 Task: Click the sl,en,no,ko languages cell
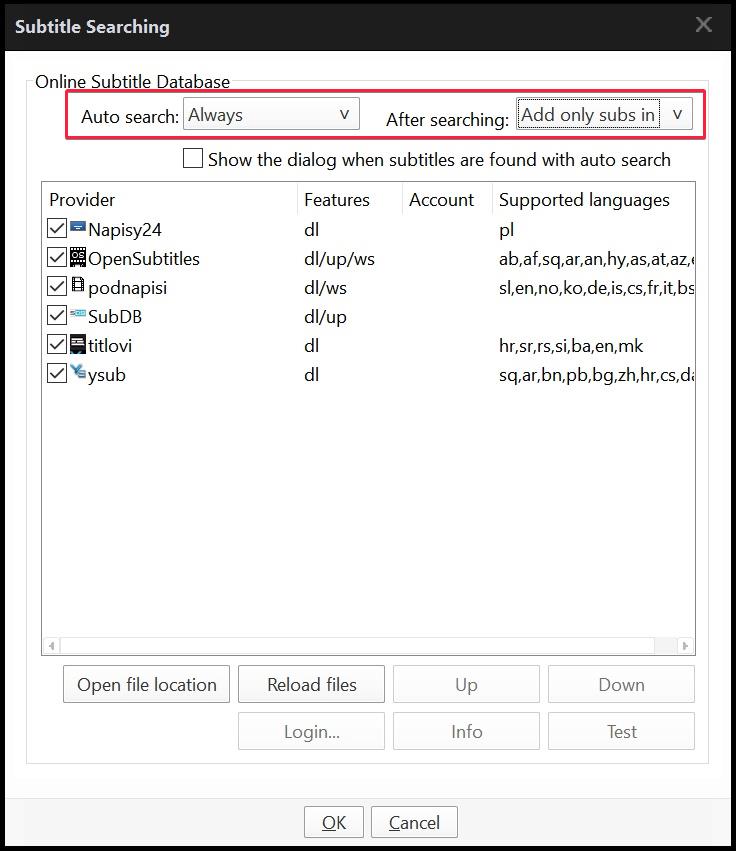point(597,288)
